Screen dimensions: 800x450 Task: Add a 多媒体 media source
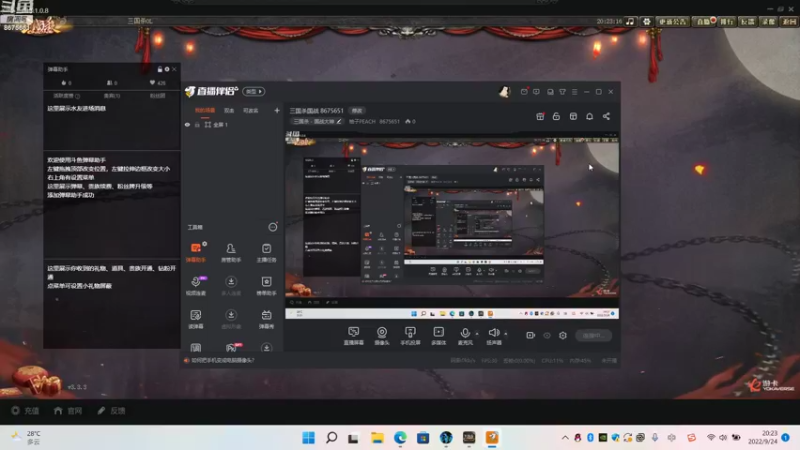tap(438, 336)
